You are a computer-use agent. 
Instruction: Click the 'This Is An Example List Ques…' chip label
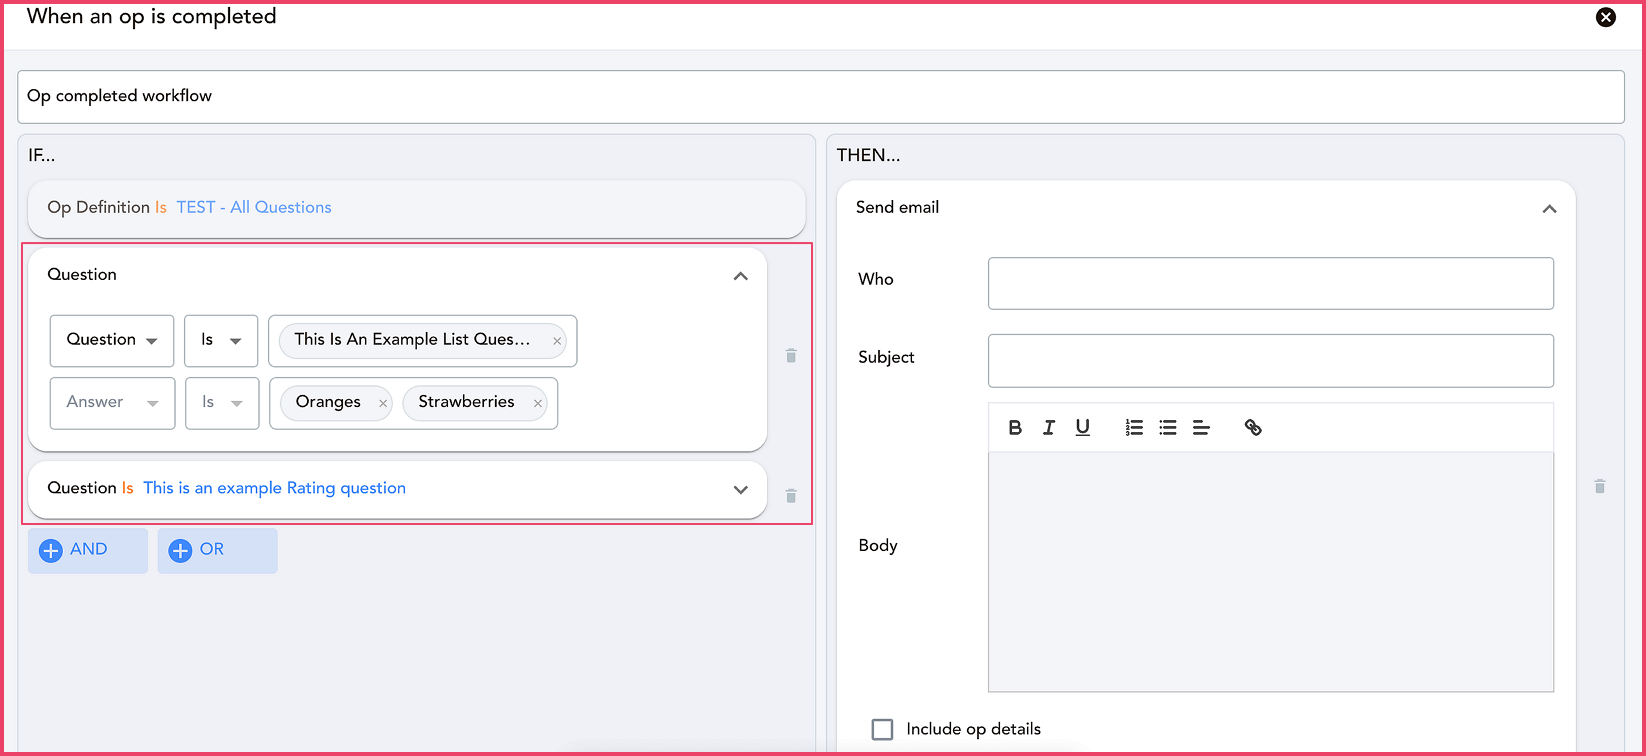pos(412,340)
